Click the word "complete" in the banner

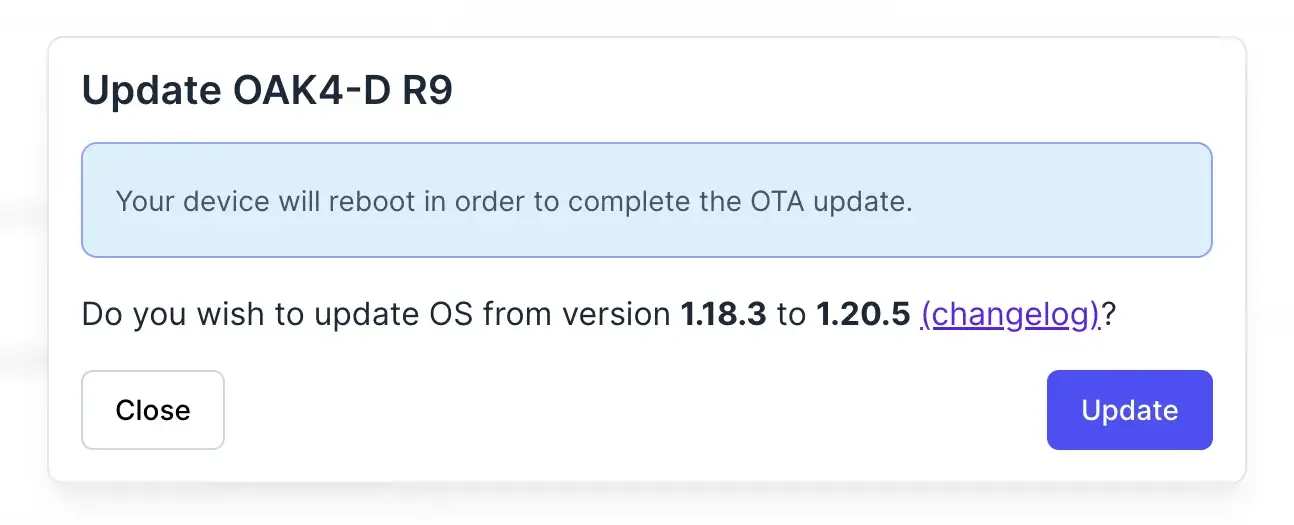(x=627, y=202)
